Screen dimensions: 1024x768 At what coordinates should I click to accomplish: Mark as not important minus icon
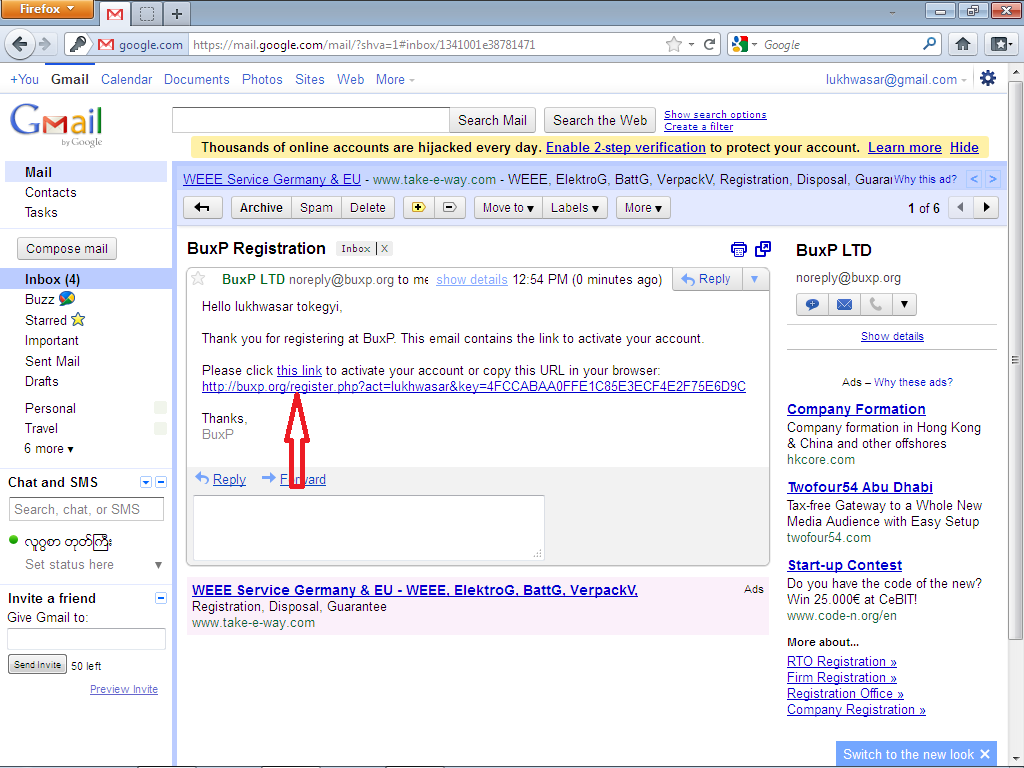pos(449,208)
